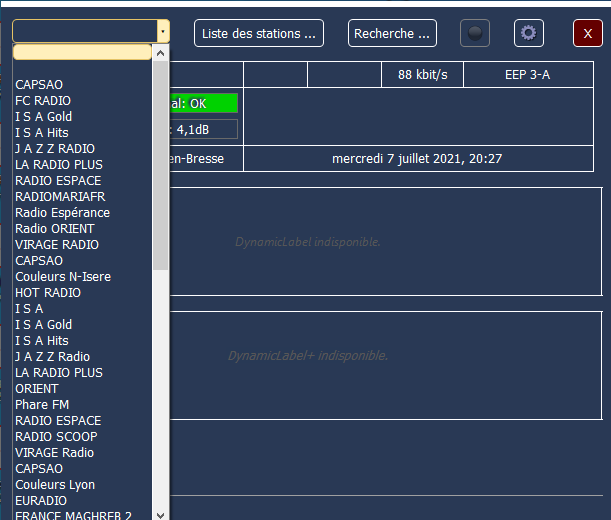
Task: Open the settings gear icon
Action: (528, 33)
